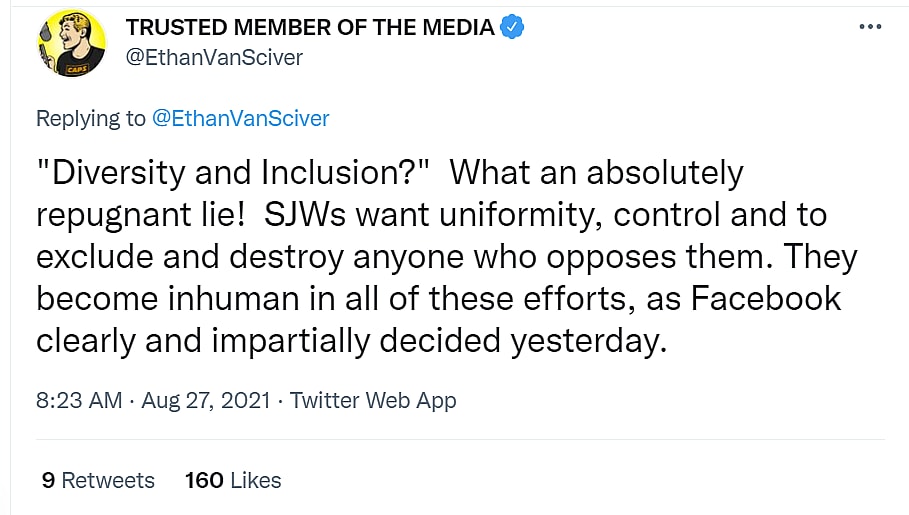This screenshot has height=515, width=909.
Task: Click the Aug 27, 2021 date
Action: point(206,400)
